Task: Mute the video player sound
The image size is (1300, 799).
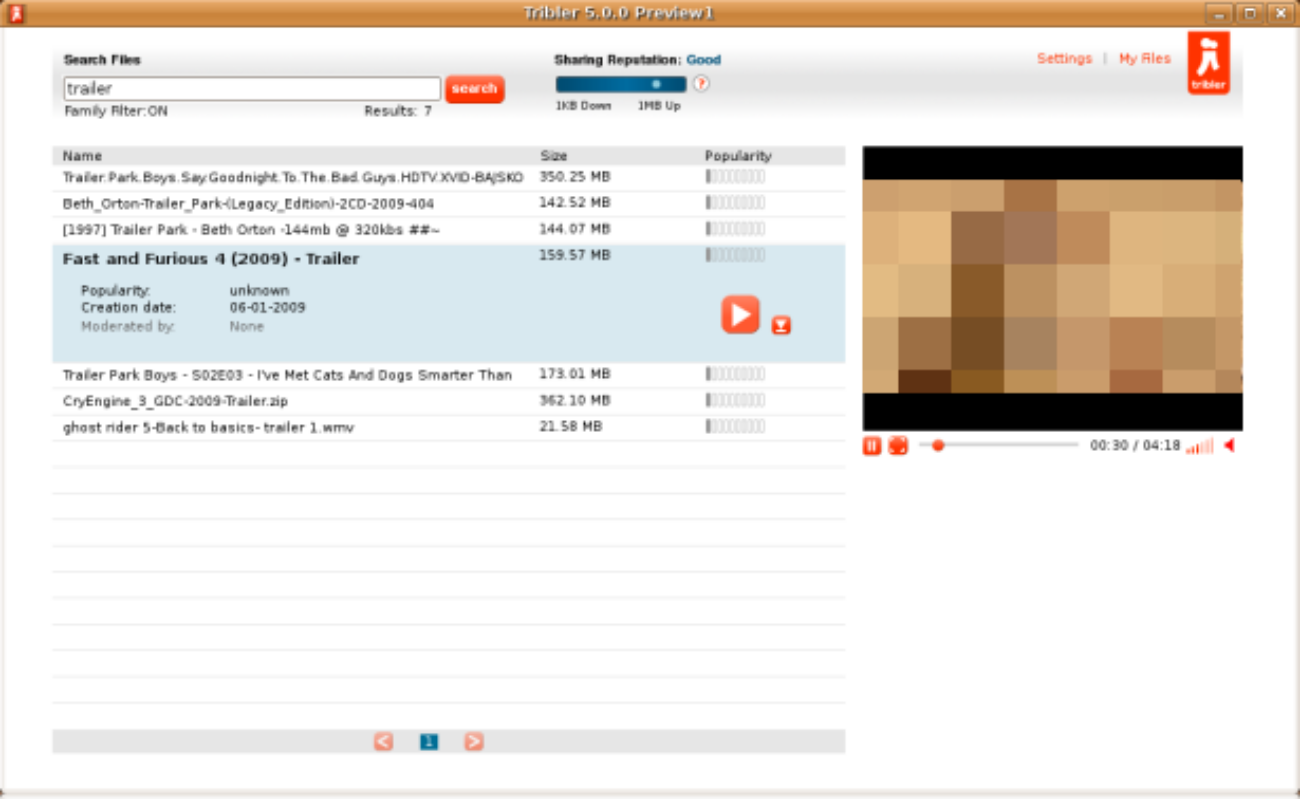Action: tap(1229, 446)
